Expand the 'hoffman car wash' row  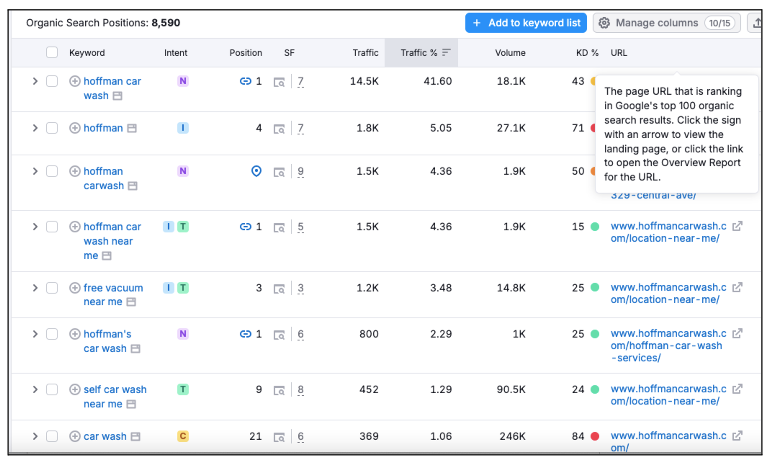click(34, 81)
